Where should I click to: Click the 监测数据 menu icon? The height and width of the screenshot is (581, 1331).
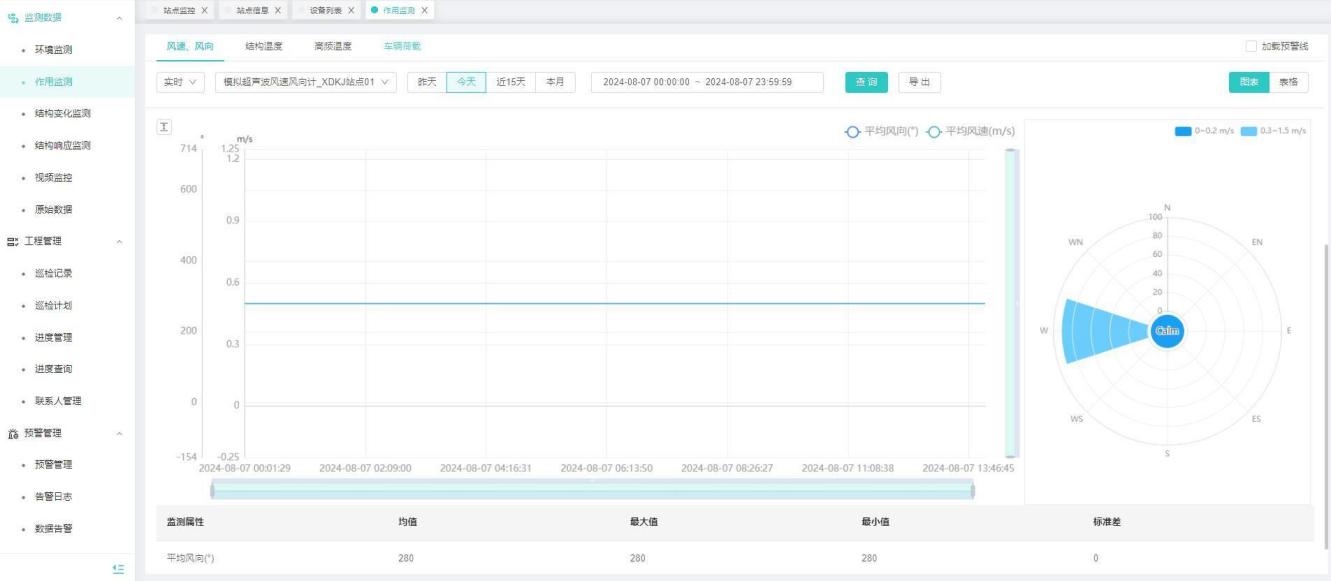coord(12,18)
